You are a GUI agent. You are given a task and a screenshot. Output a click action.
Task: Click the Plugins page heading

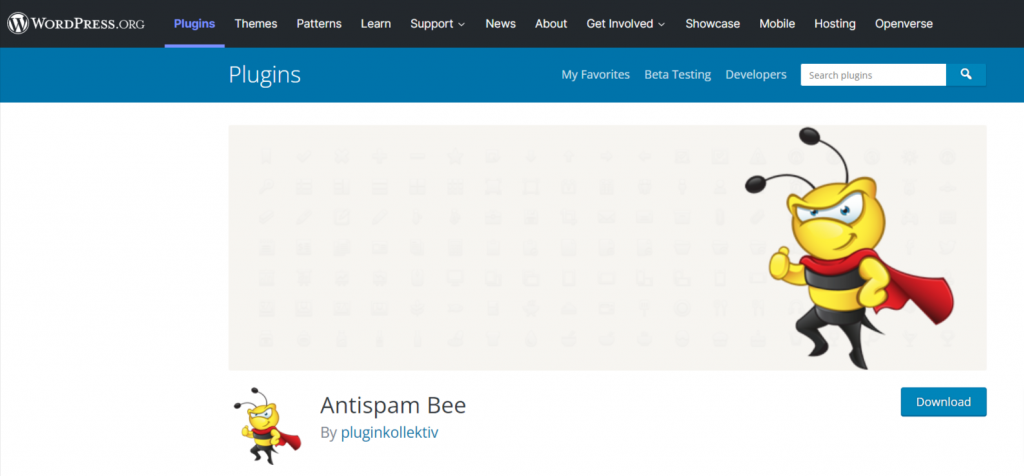tap(264, 74)
